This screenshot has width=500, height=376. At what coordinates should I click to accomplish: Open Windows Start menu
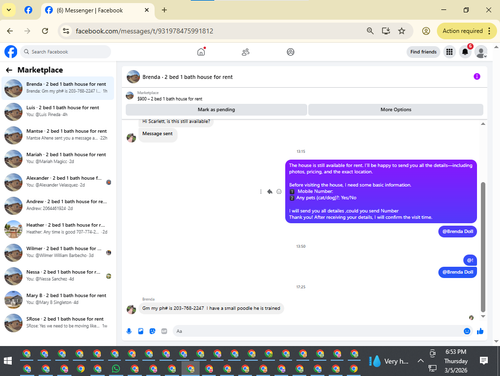[x=8, y=361]
